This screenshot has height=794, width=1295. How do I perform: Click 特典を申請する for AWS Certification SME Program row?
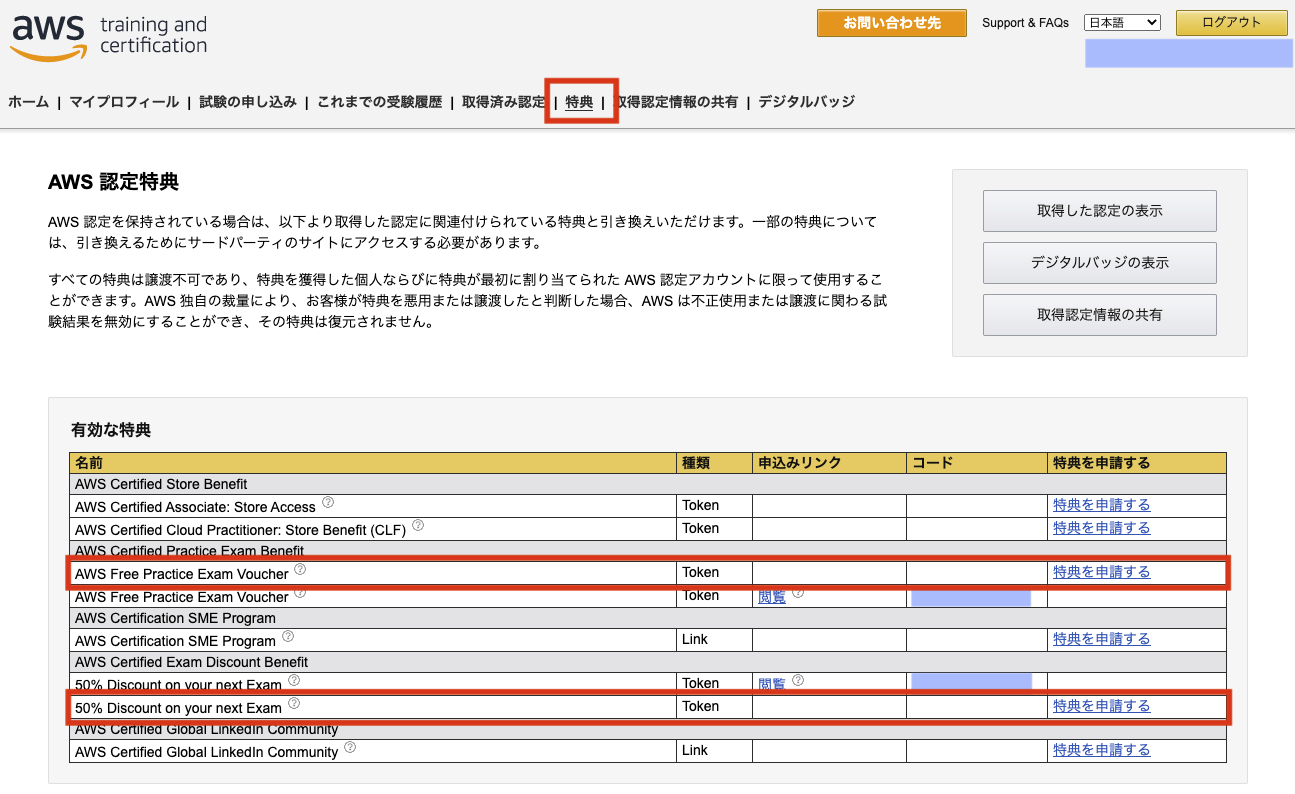point(1101,639)
